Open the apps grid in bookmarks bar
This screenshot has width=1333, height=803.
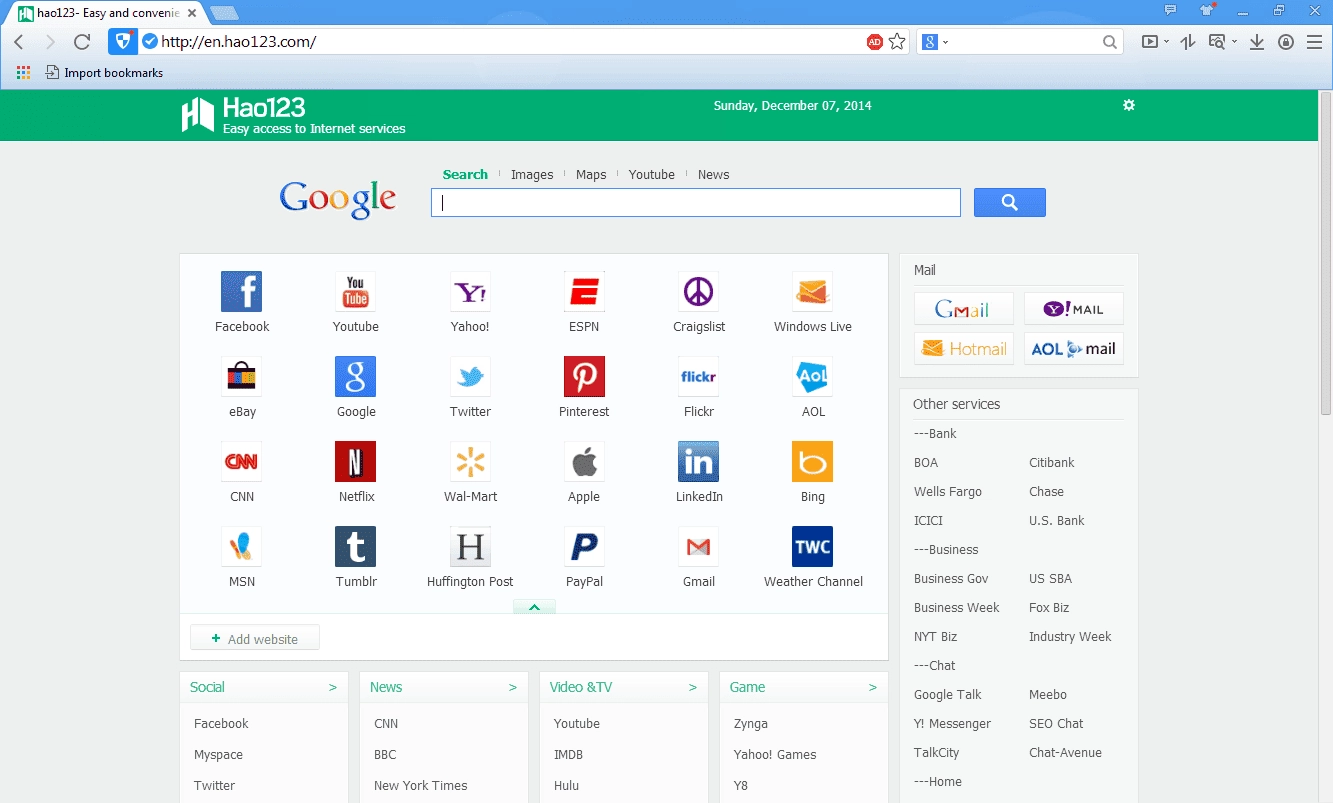(23, 72)
